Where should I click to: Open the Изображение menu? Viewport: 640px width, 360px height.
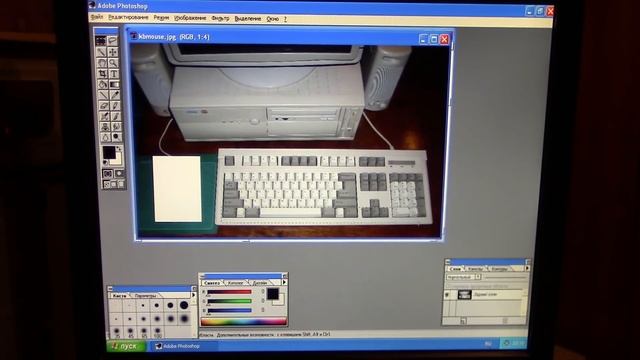click(190, 18)
